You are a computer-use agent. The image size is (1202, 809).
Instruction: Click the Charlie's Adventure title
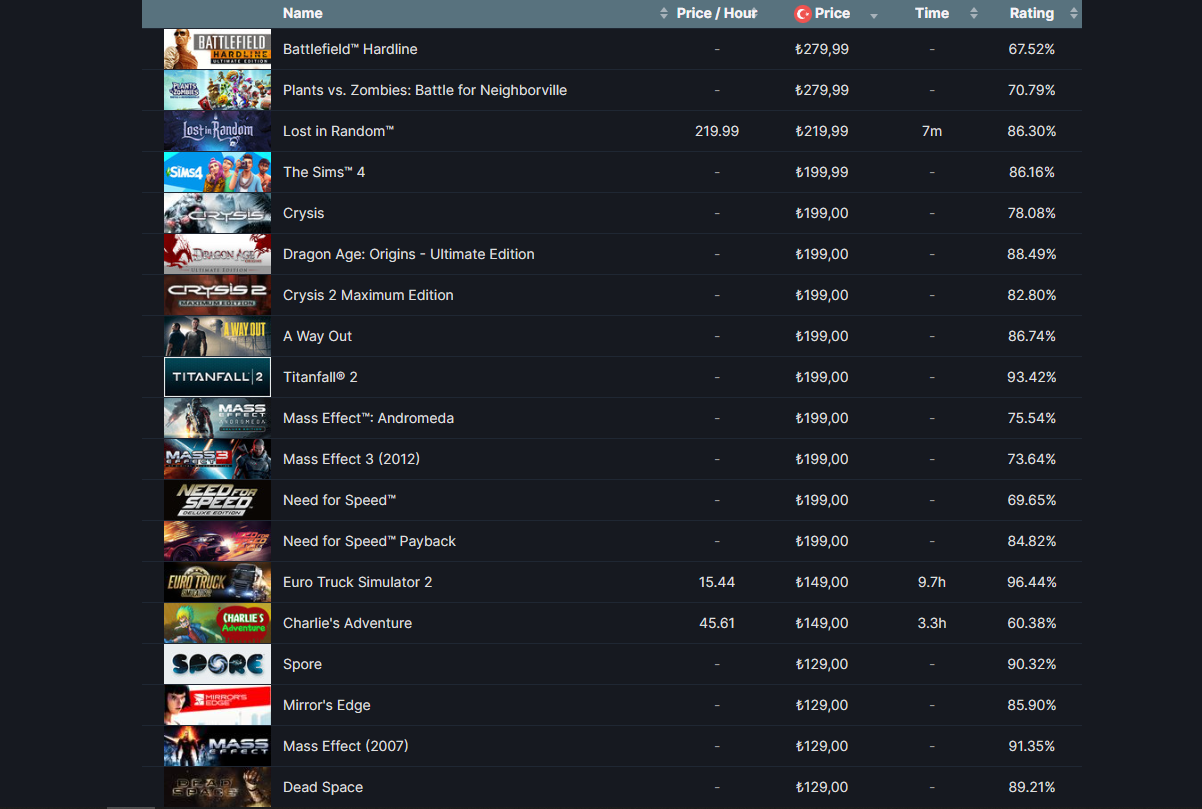347,623
